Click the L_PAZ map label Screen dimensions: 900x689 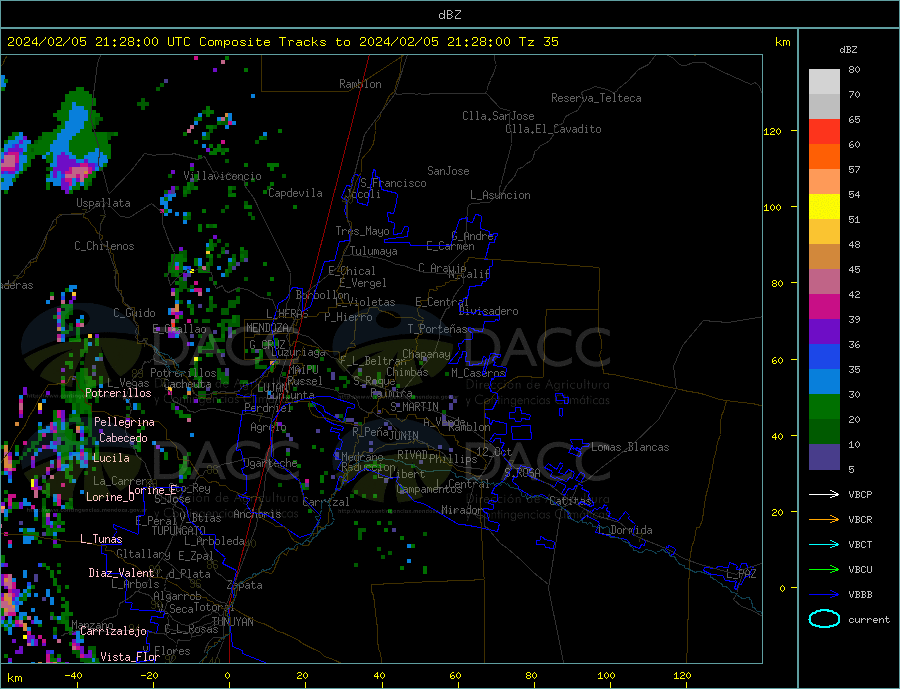[x=741, y=574]
